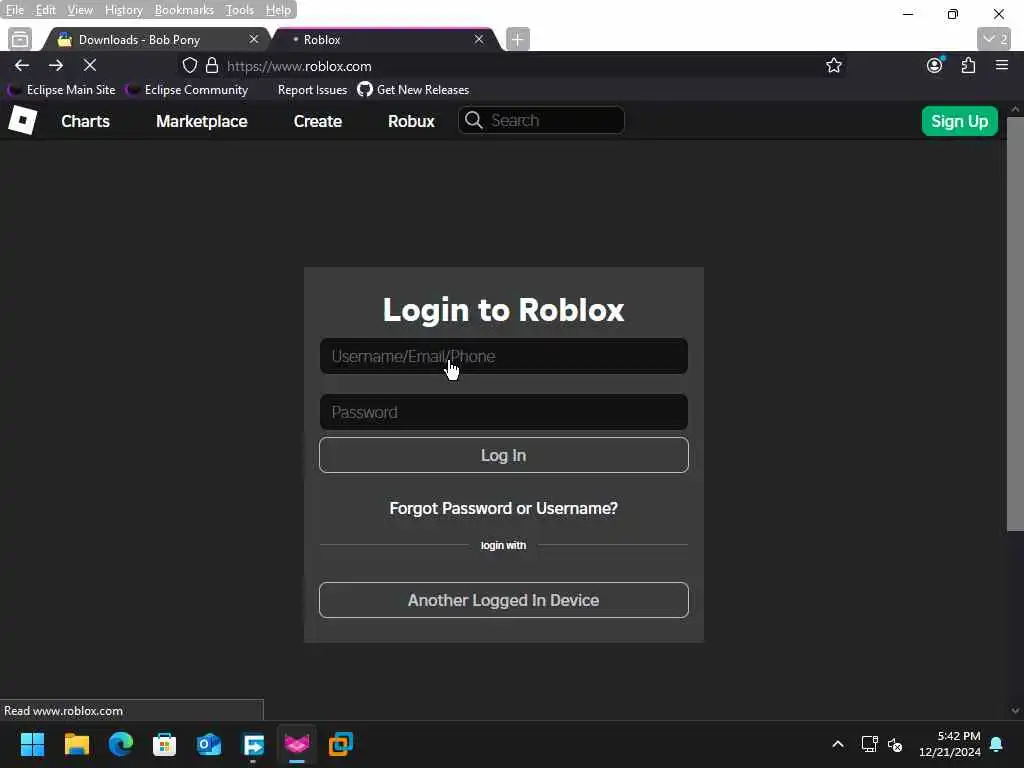
Task: Open the Edit menu
Action: (x=45, y=10)
